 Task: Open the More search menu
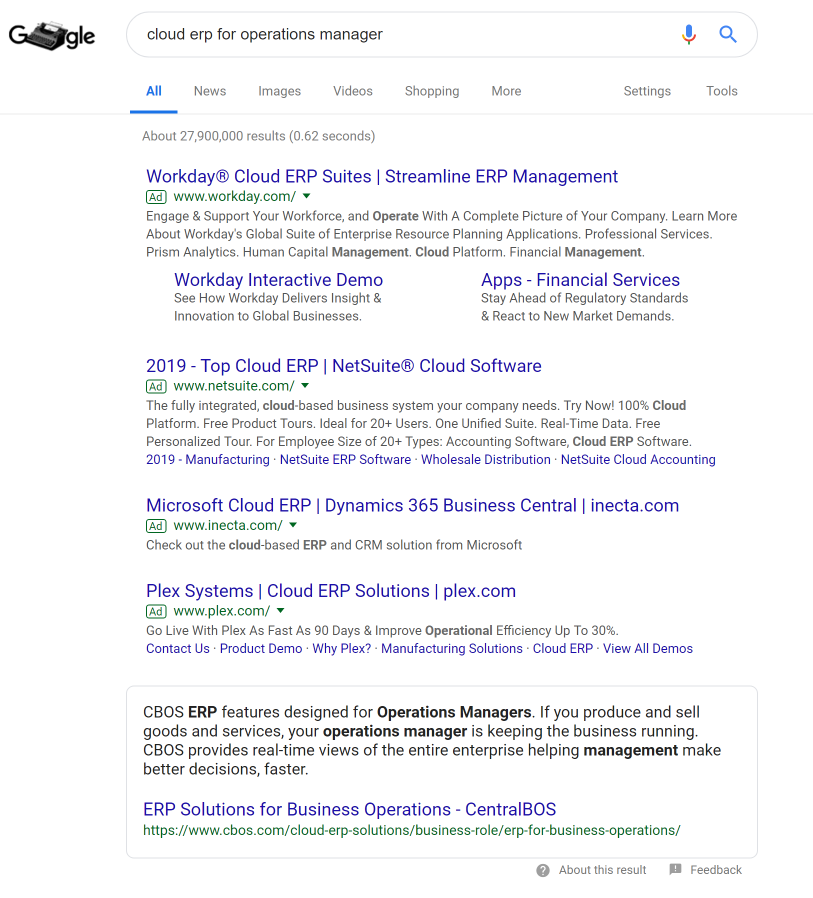click(x=506, y=91)
